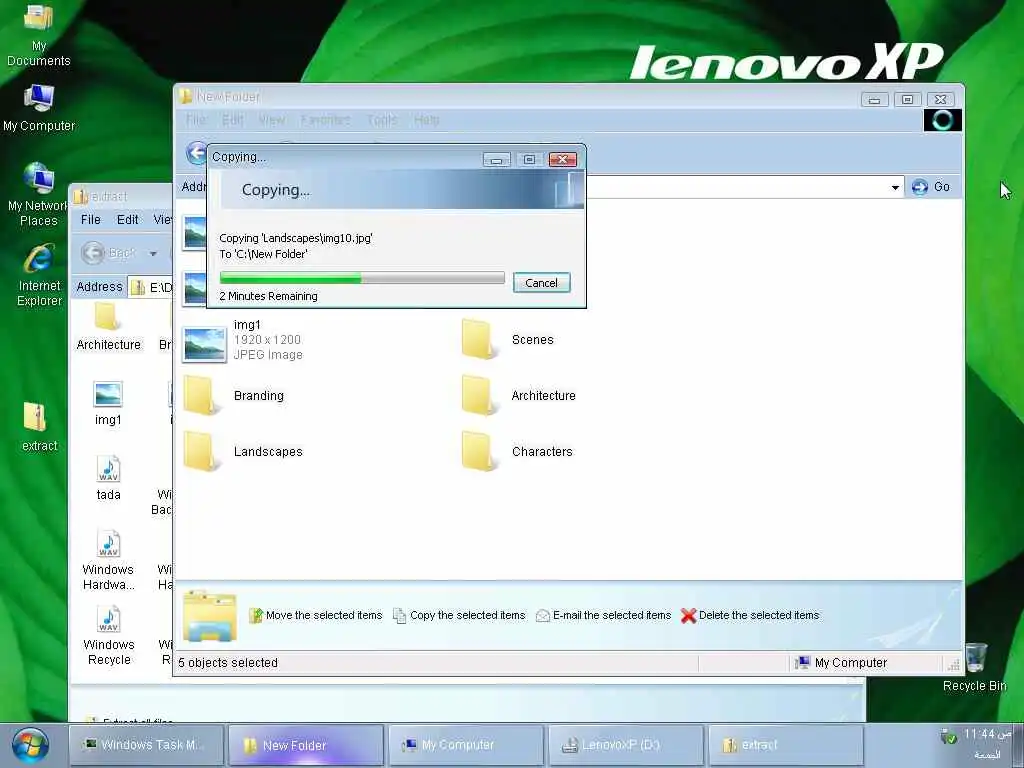Viewport: 1024px width, 768px height.
Task: Open File menu in extract window
Action: (x=91, y=219)
